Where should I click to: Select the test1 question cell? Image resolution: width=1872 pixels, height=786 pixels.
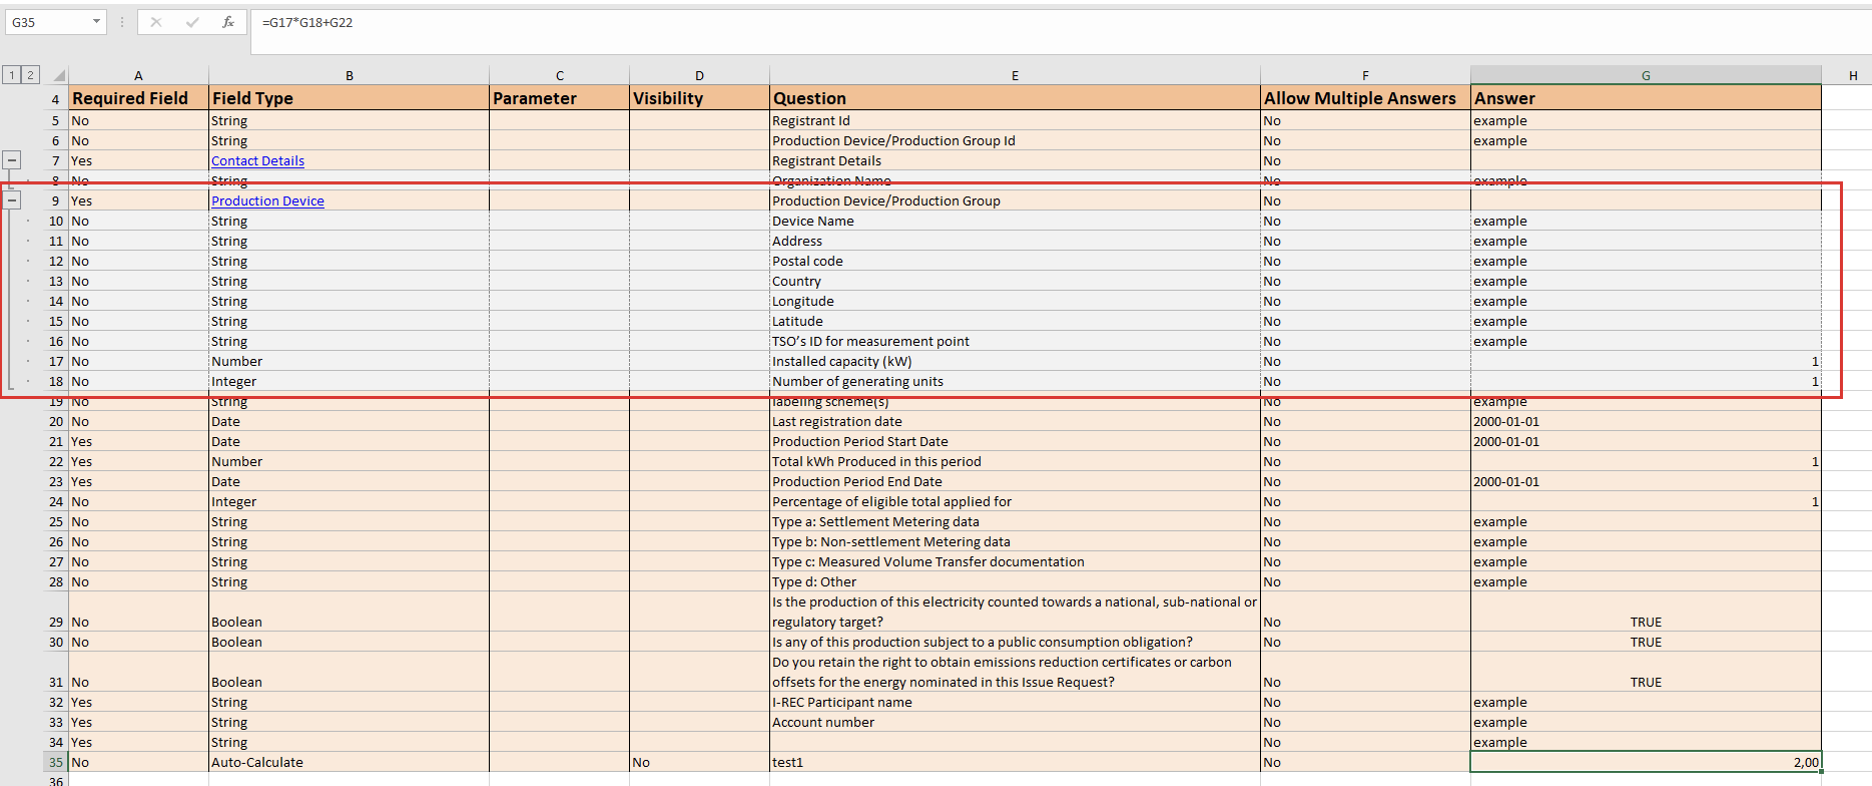(x=1014, y=762)
